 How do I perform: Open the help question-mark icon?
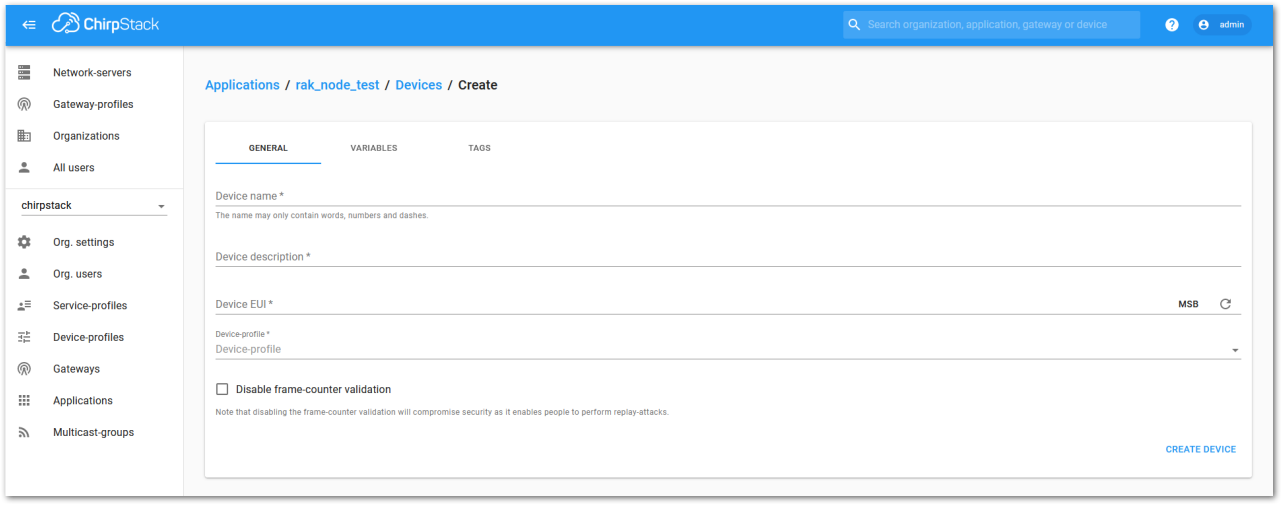tap(1172, 25)
